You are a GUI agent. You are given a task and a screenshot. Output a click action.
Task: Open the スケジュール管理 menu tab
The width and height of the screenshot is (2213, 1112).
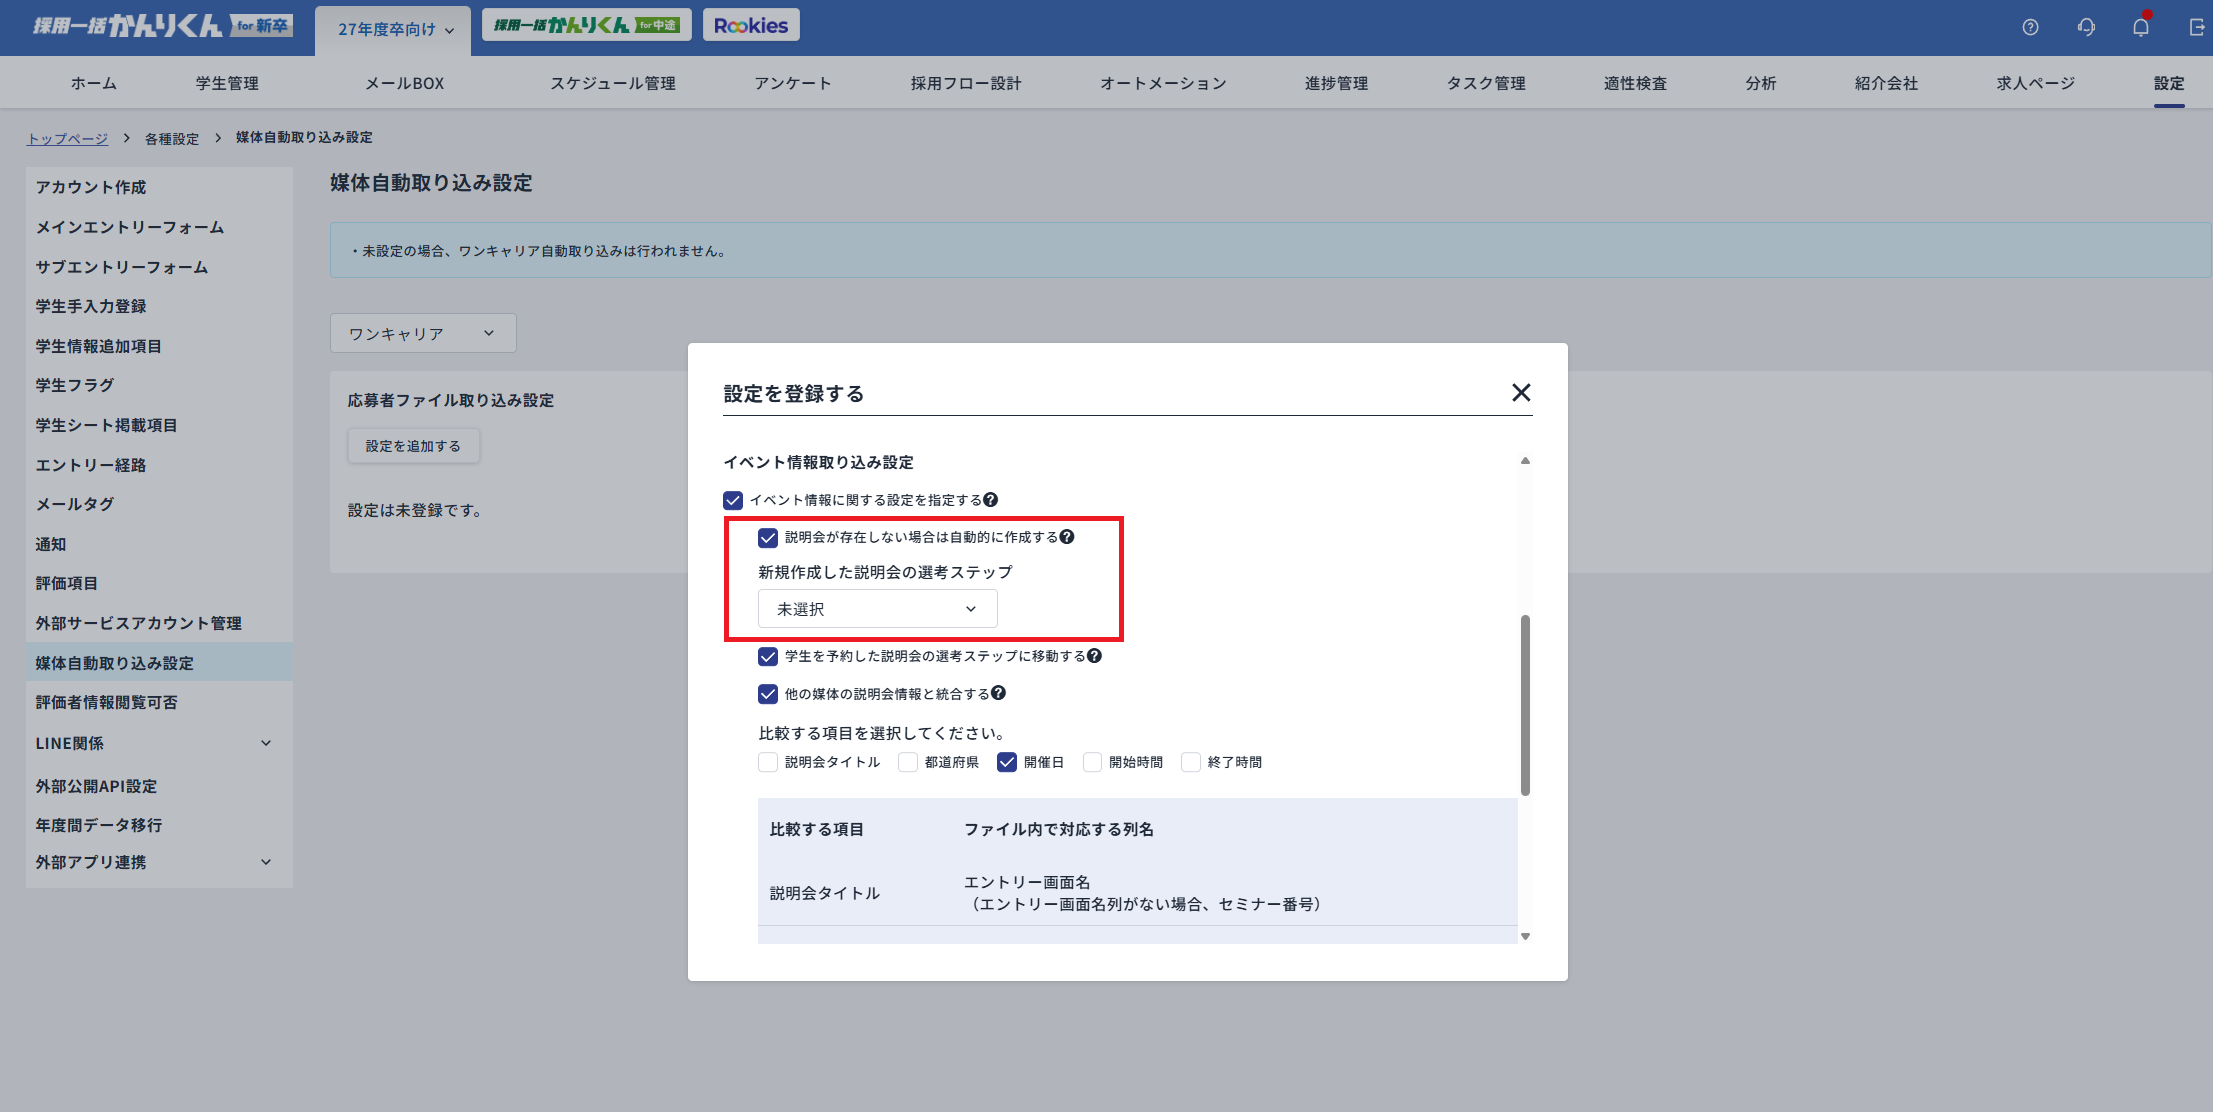(612, 83)
